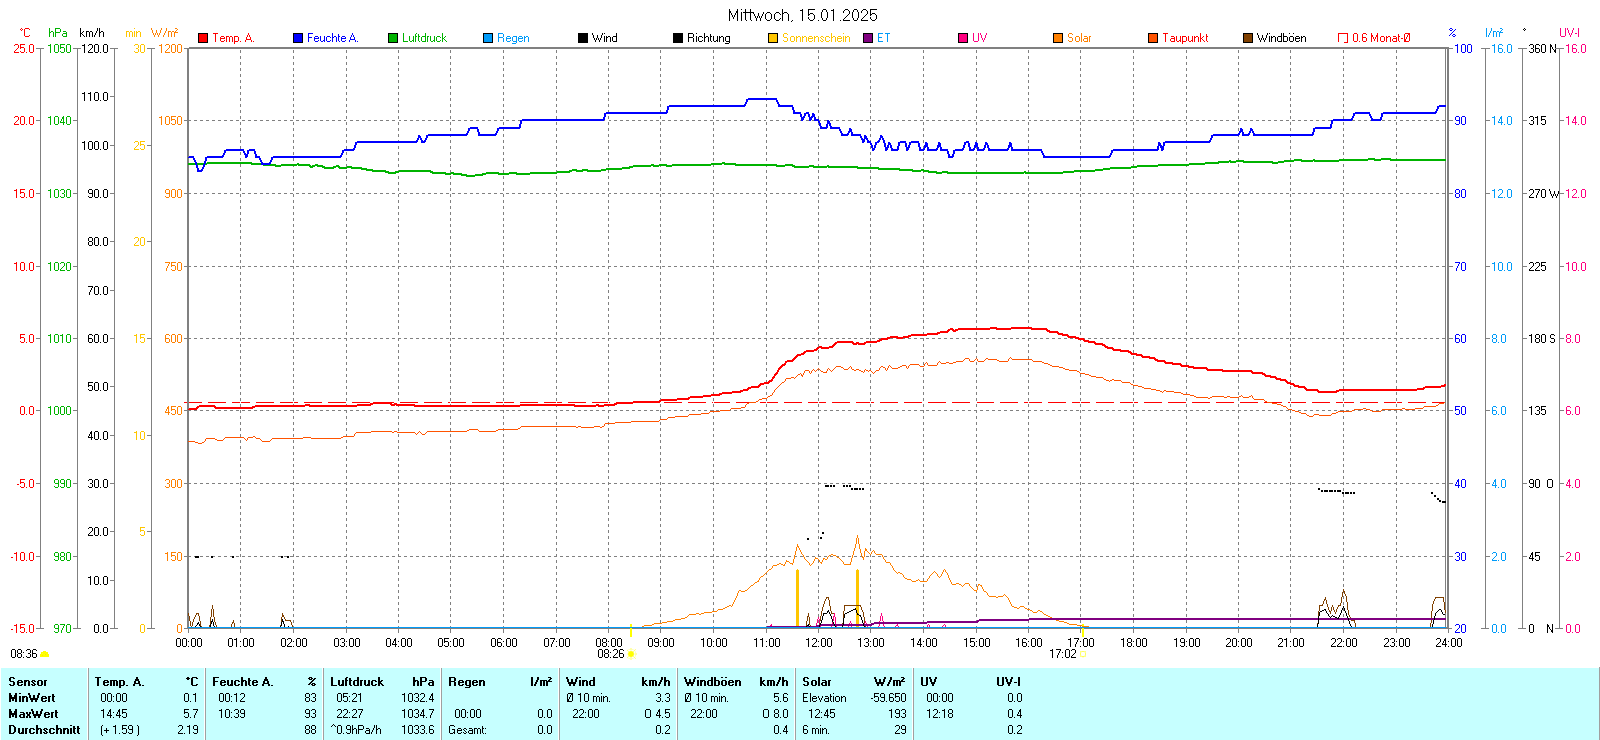This screenshot has width=1600, height=740.
Task: Click the yellow Sonnenschein legend square
Action: 773,38
